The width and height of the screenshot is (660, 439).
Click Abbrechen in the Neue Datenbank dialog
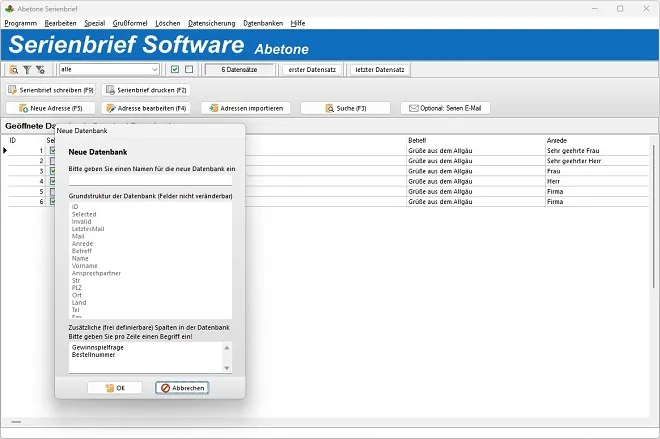(182, 388)
